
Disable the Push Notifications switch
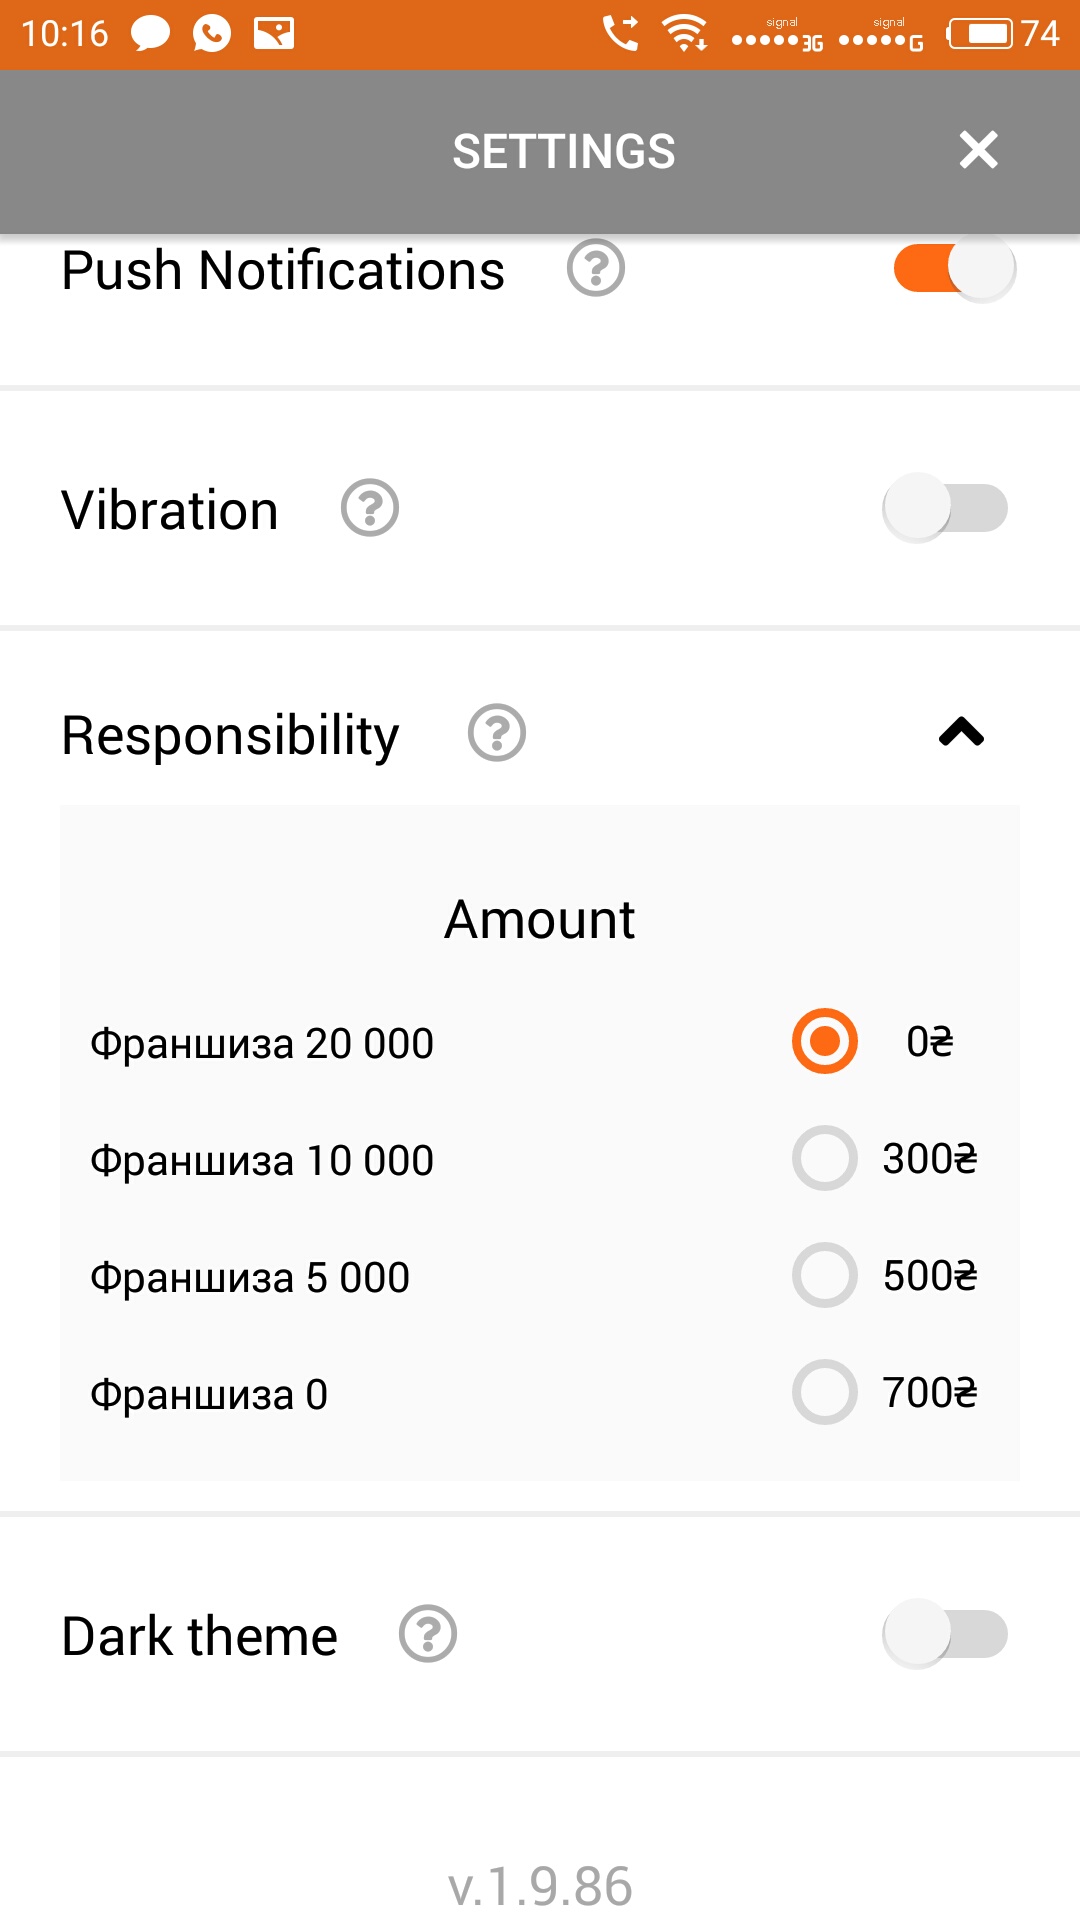pyautogui.click(x=954, y=268)
